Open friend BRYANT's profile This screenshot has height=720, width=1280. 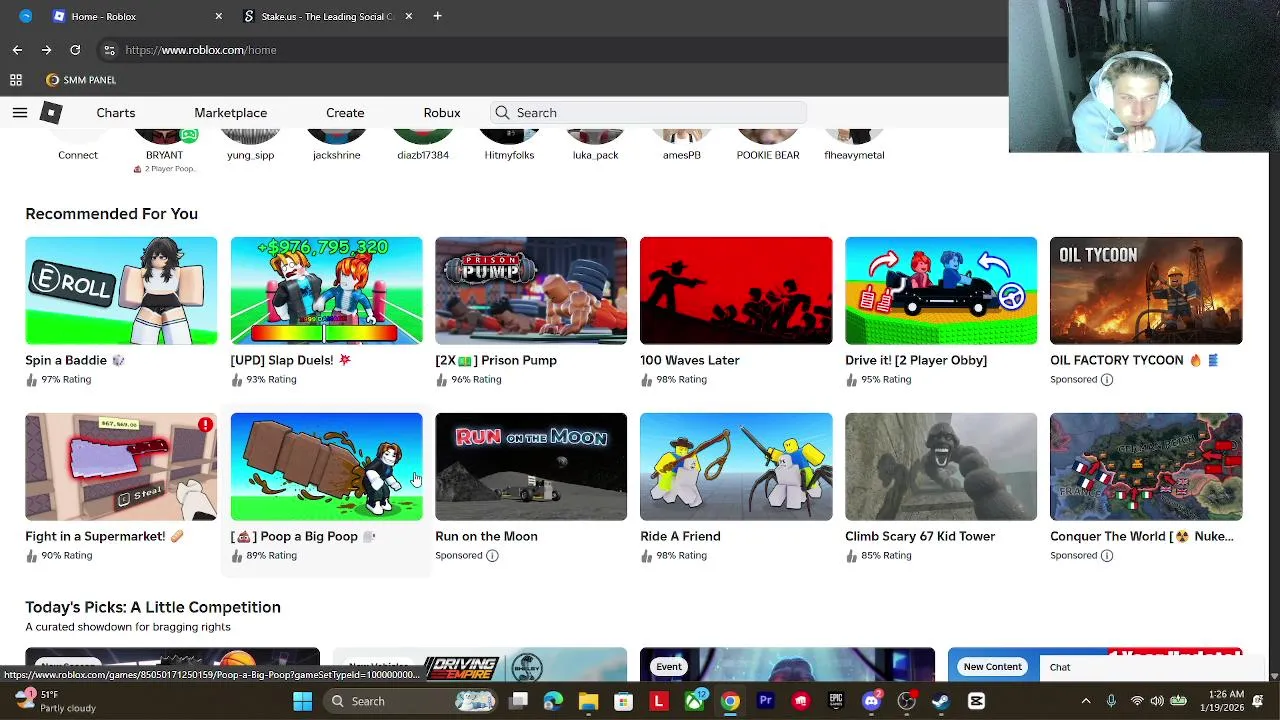pyautogui.click(x=164, y=147)
